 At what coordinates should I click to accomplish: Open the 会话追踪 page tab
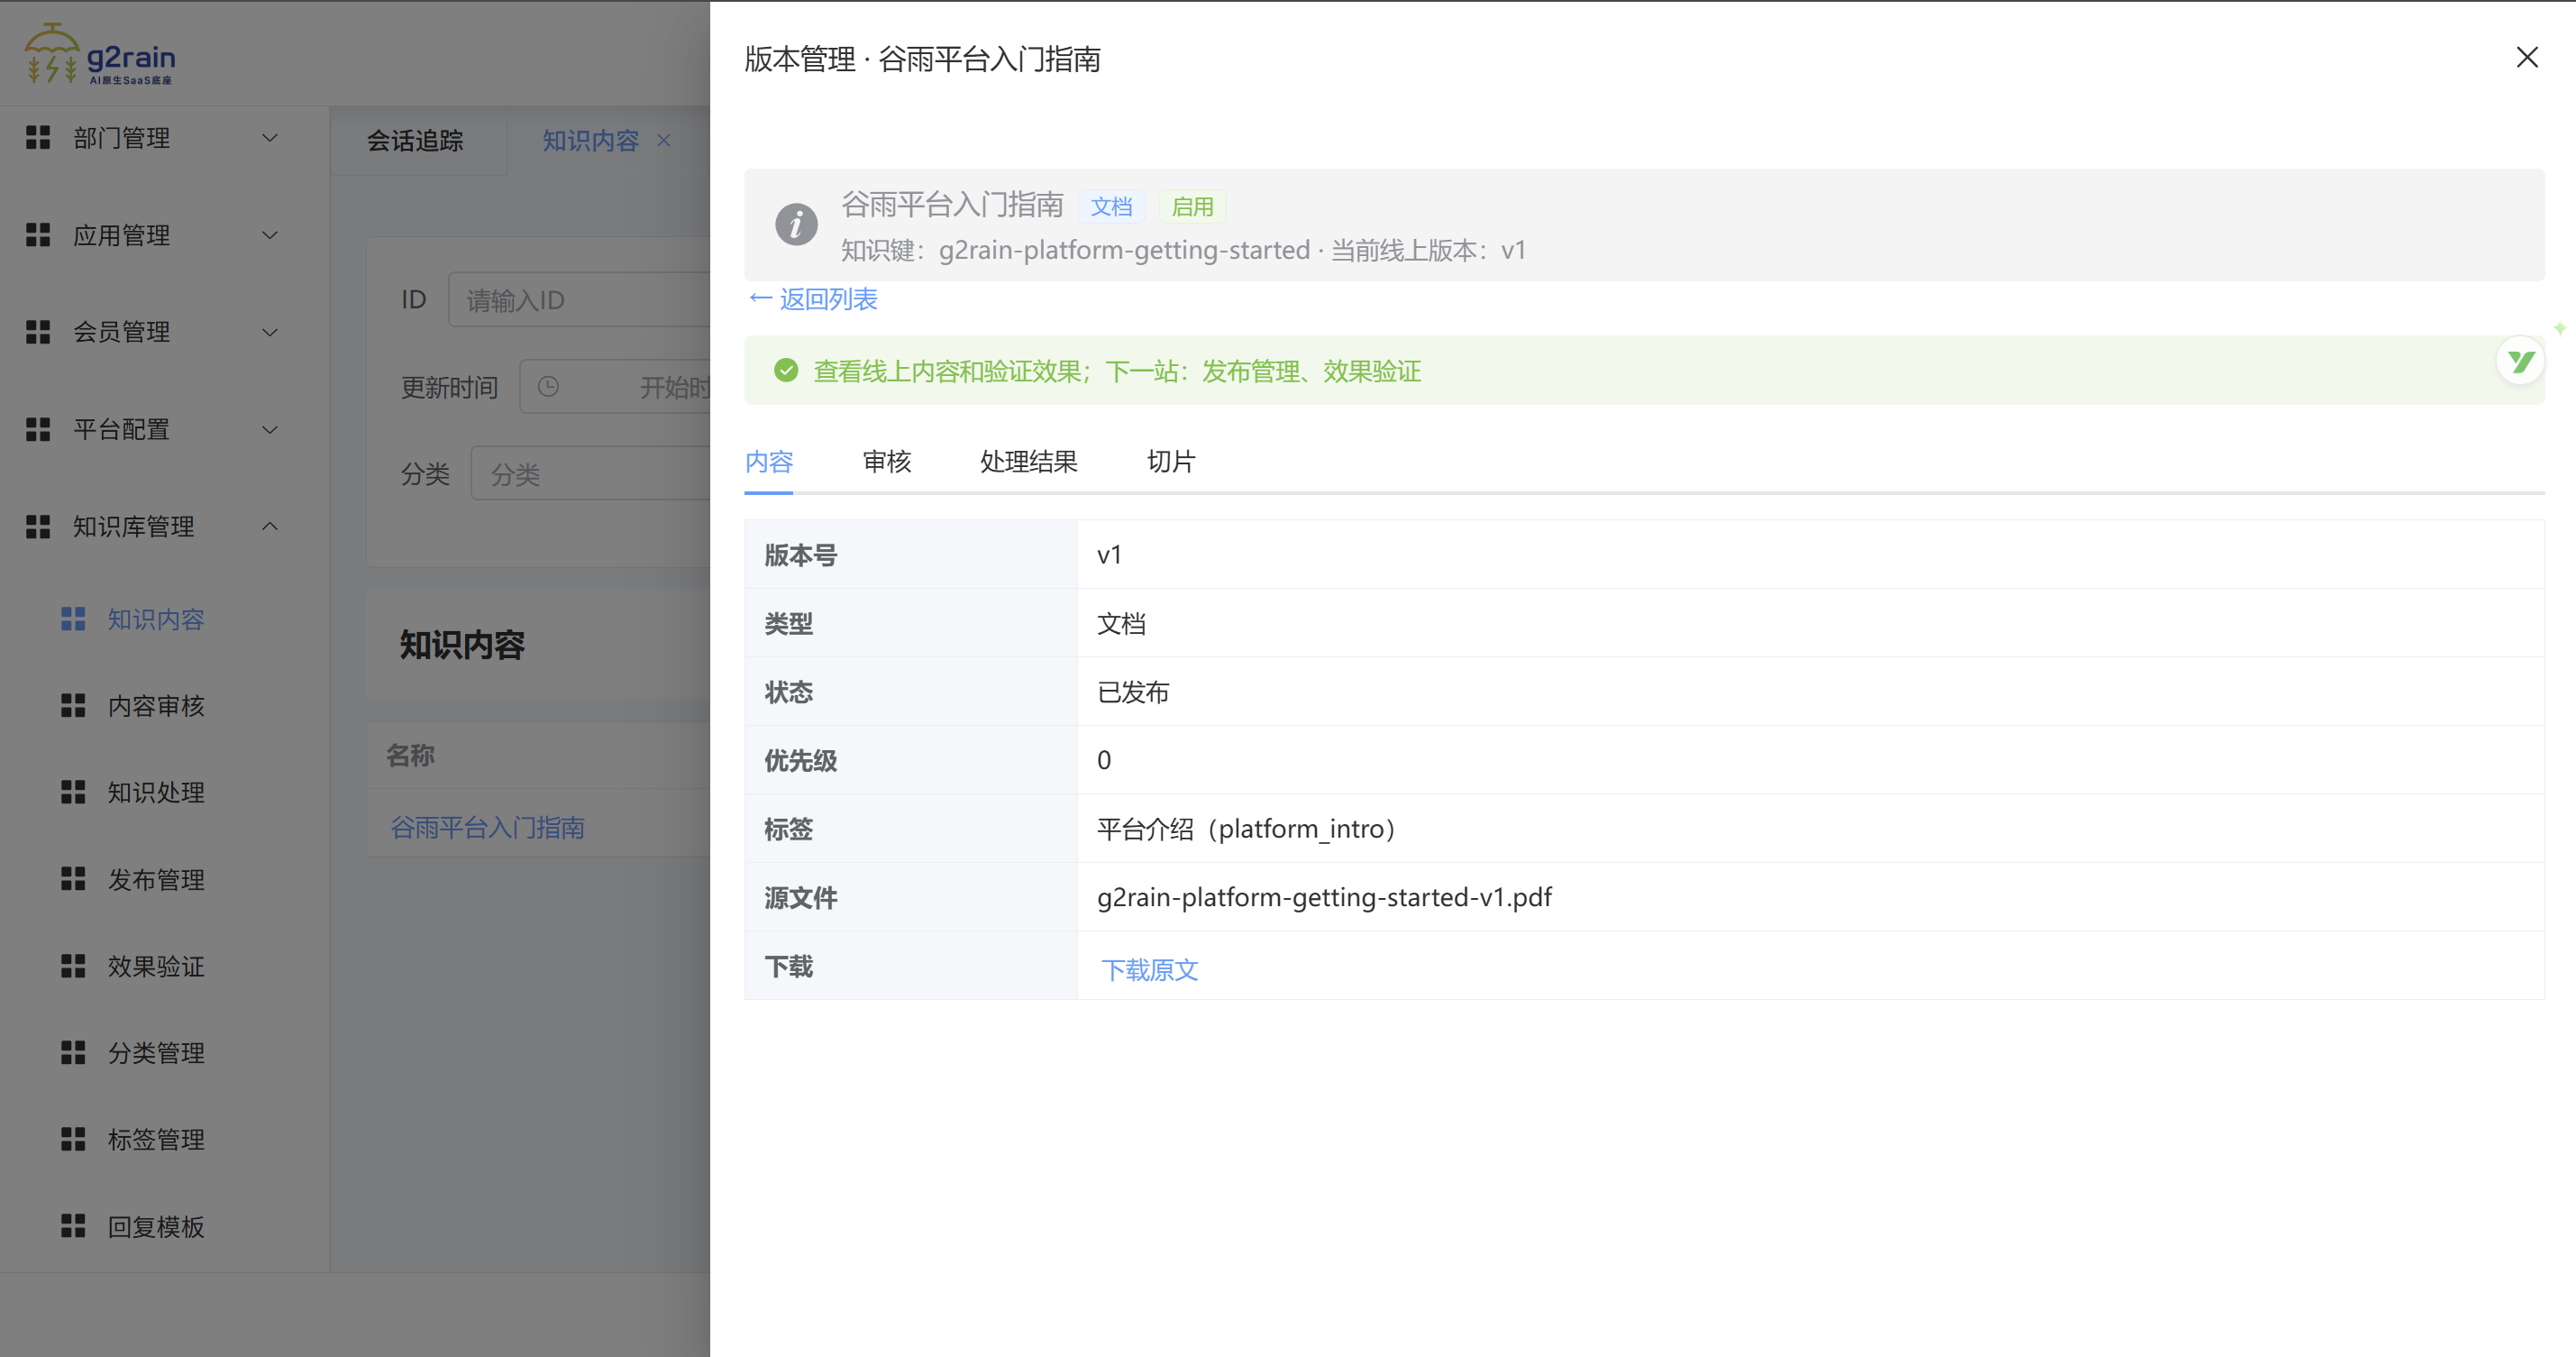tap(415, 141)
